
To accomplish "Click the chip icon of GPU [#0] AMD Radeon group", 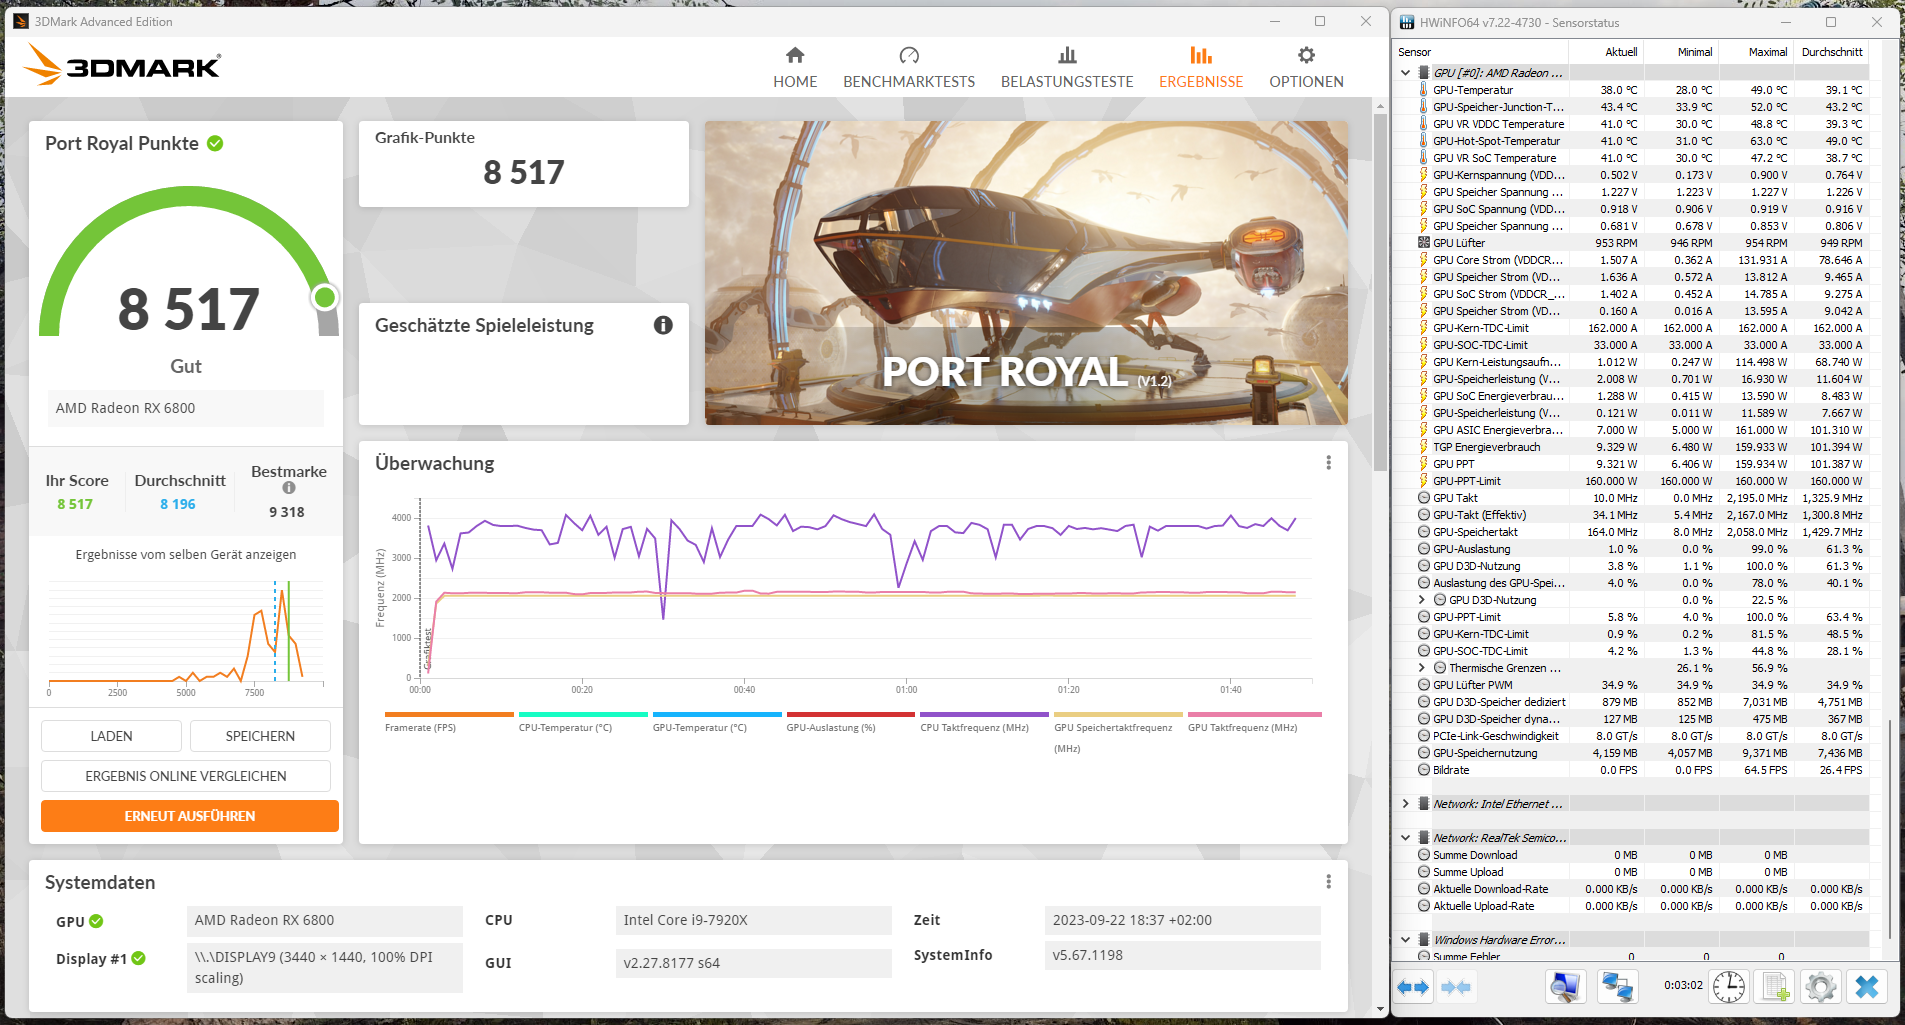I will point(1424,73).
